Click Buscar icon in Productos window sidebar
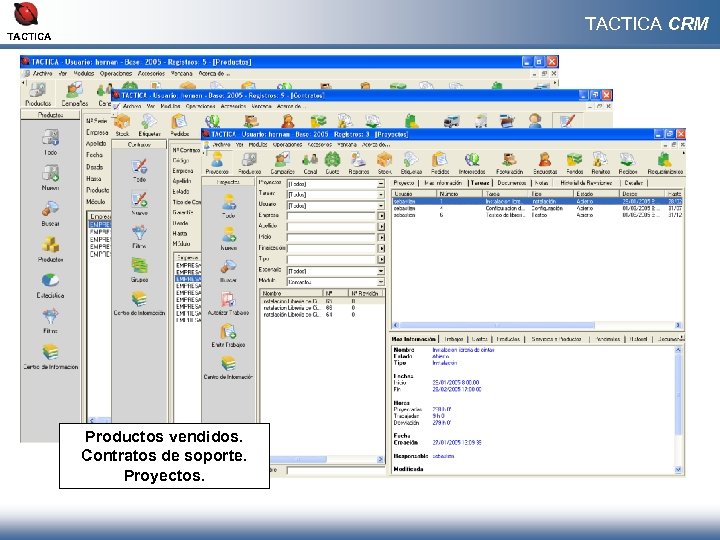Screen dimensions: 720x540 [x=51, y=213]
